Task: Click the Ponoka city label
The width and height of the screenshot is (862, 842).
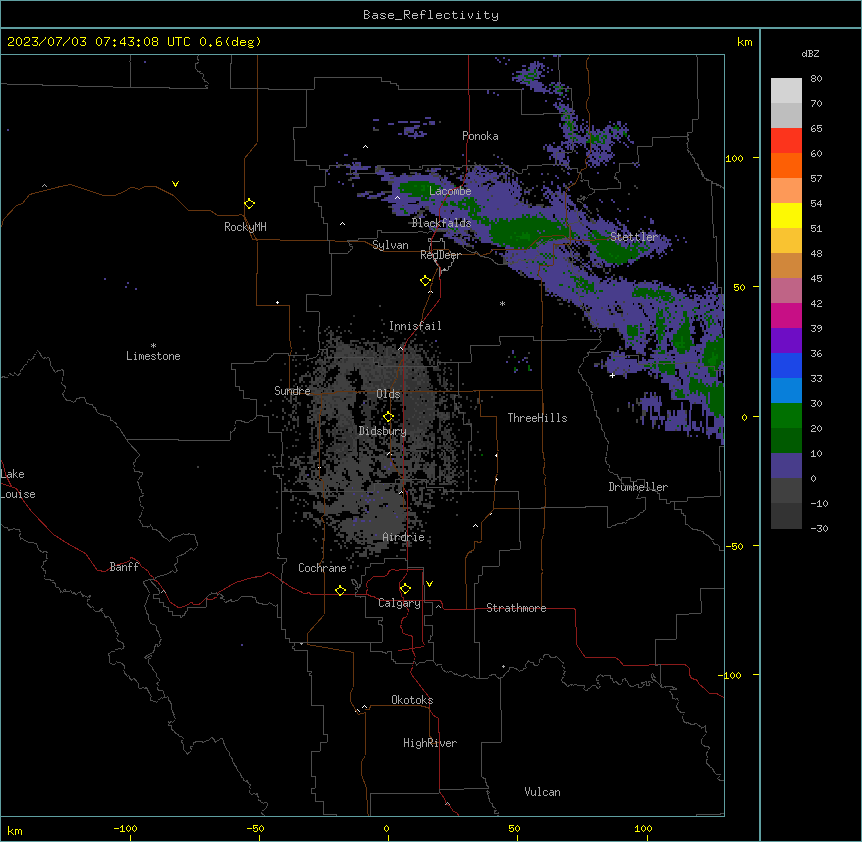Action: click(480, 136)
